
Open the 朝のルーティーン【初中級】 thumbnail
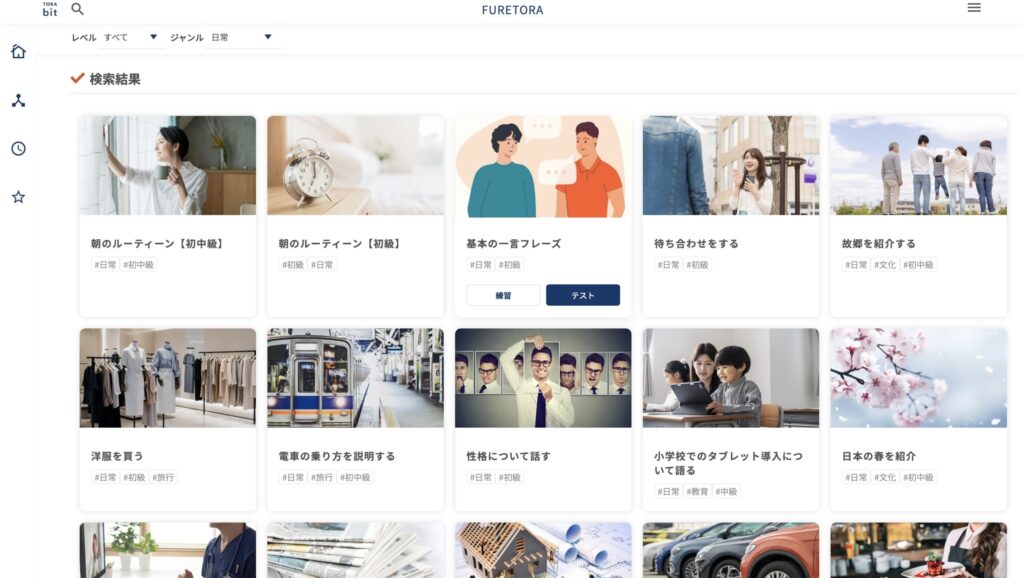(x=168, y=166)
